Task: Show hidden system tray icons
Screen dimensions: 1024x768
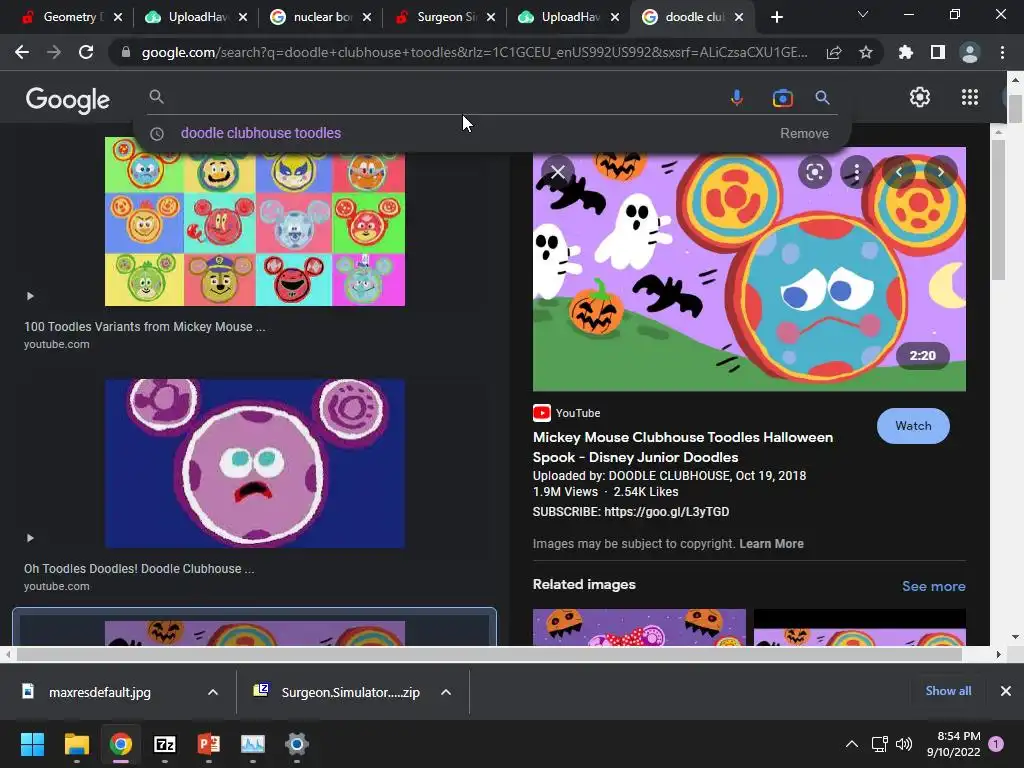Action: pos(852,744)
